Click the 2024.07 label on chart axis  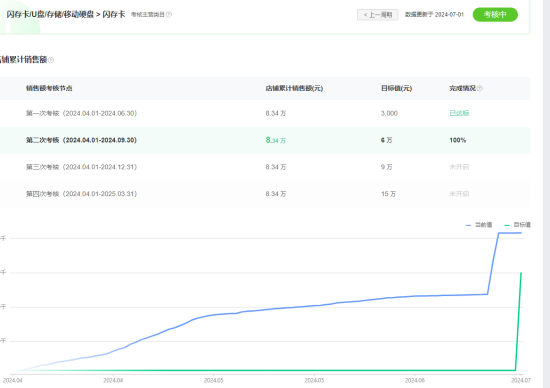(x=521, y=381)
